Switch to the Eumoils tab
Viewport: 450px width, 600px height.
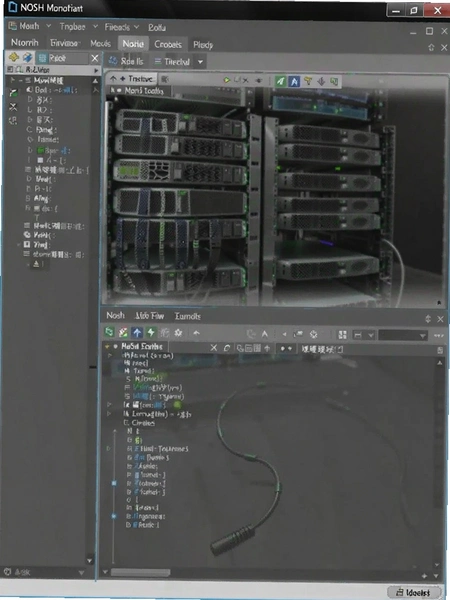click(x=188, y=316)
